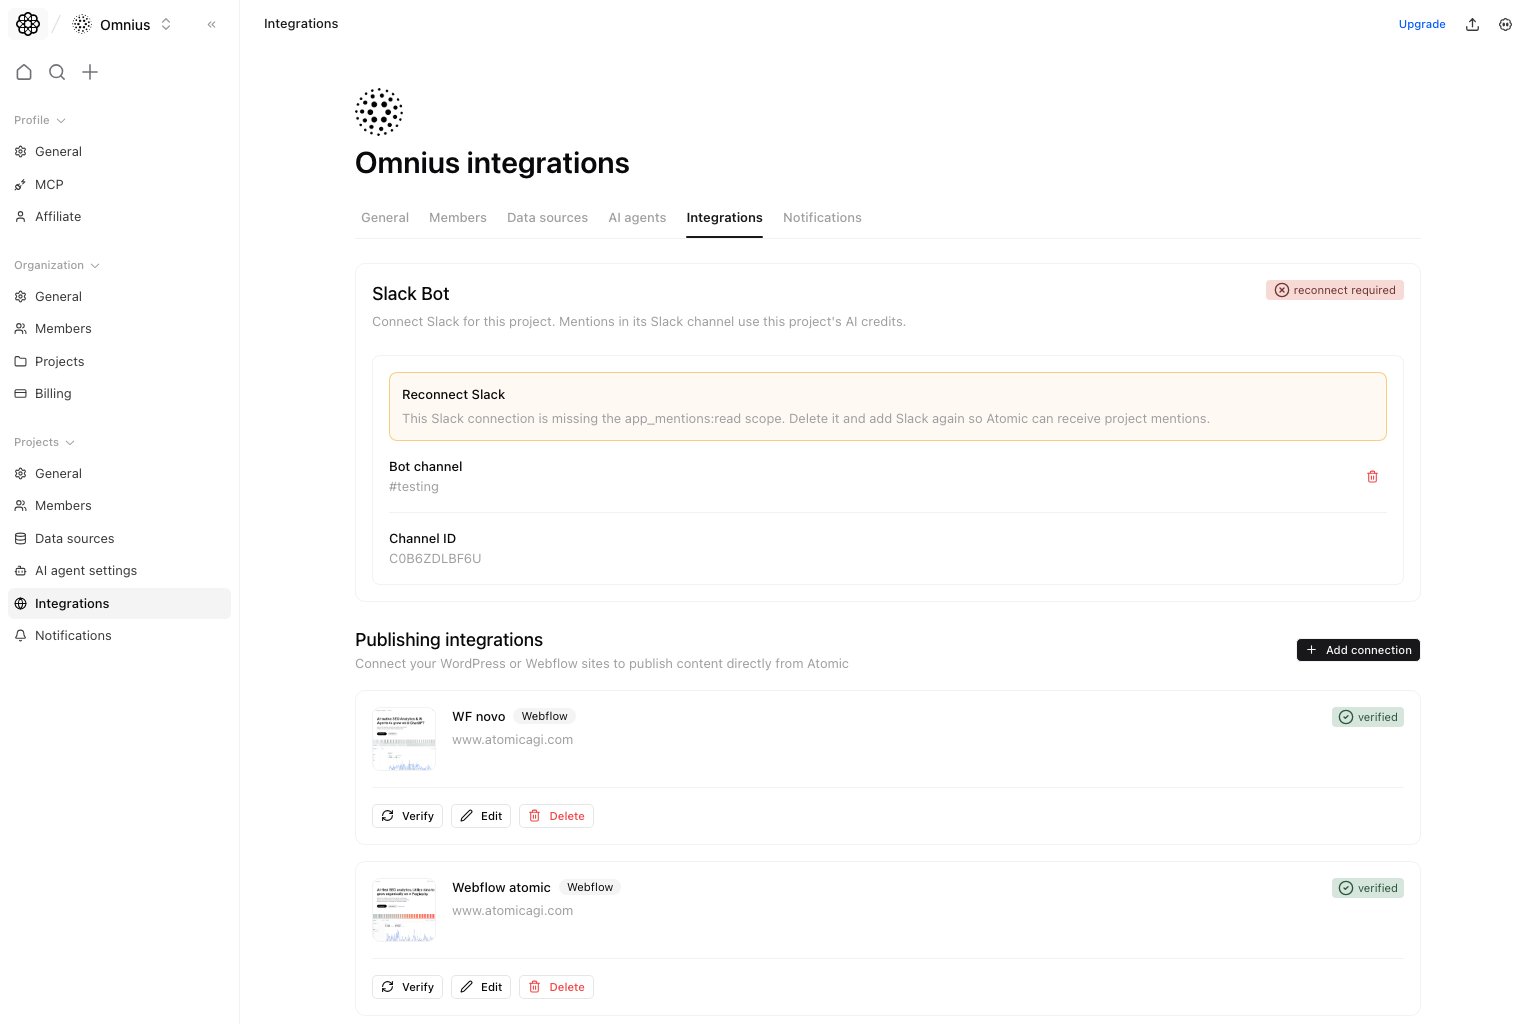Open the Billing page

tap(119, 394)
